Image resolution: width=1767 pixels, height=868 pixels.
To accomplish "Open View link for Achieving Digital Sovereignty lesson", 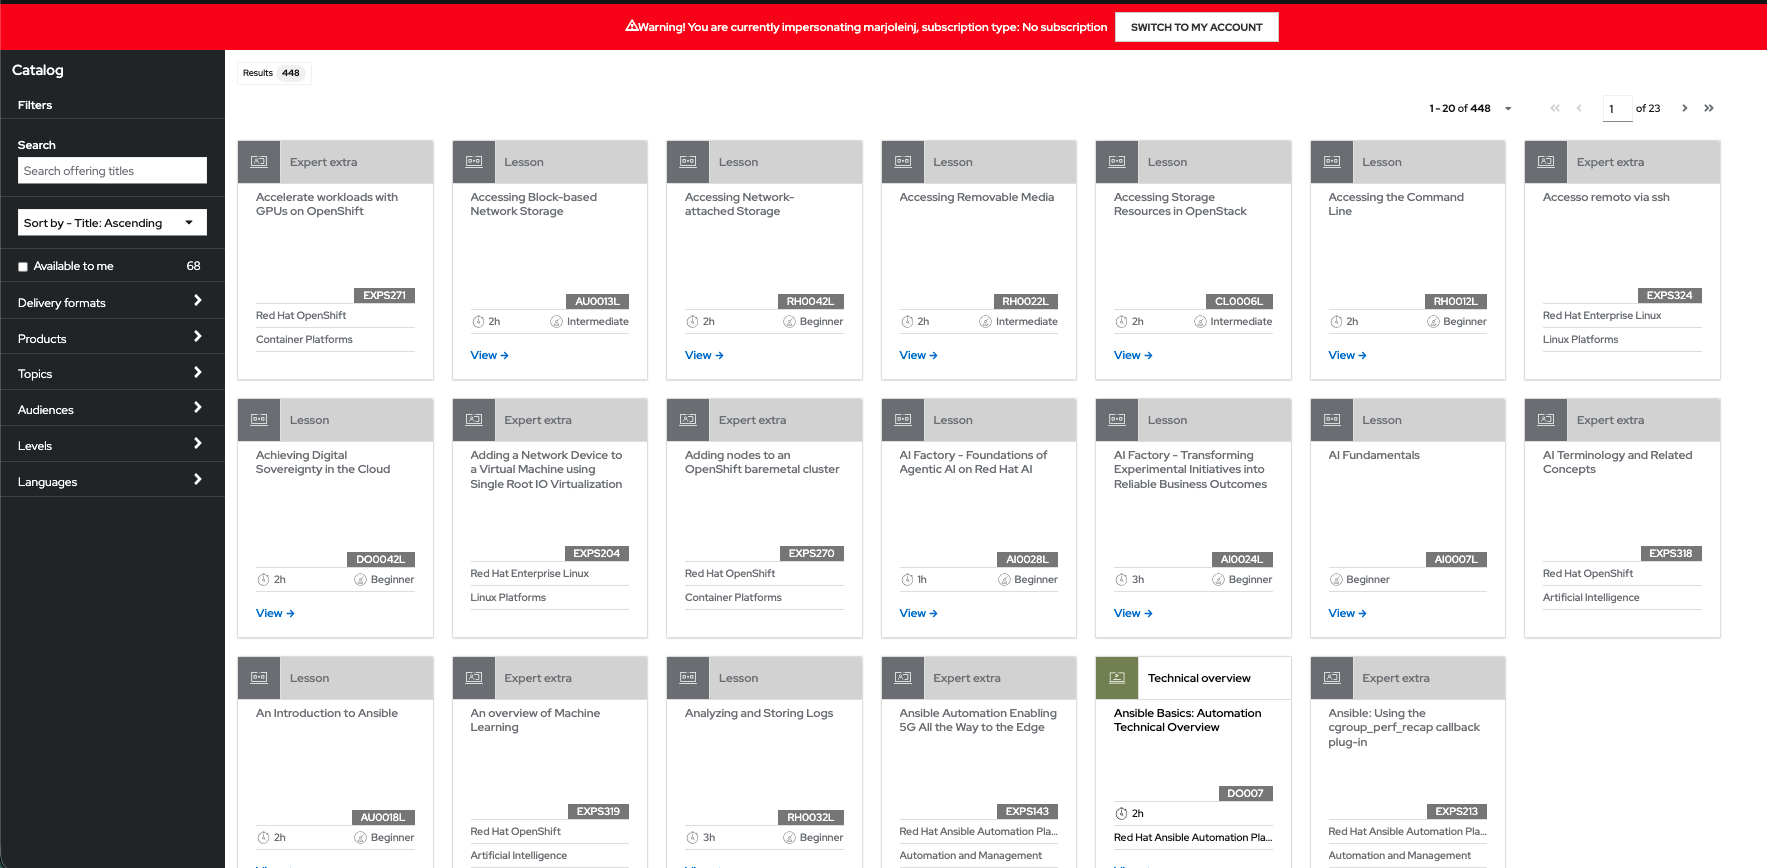I will (x=275, y=613).
